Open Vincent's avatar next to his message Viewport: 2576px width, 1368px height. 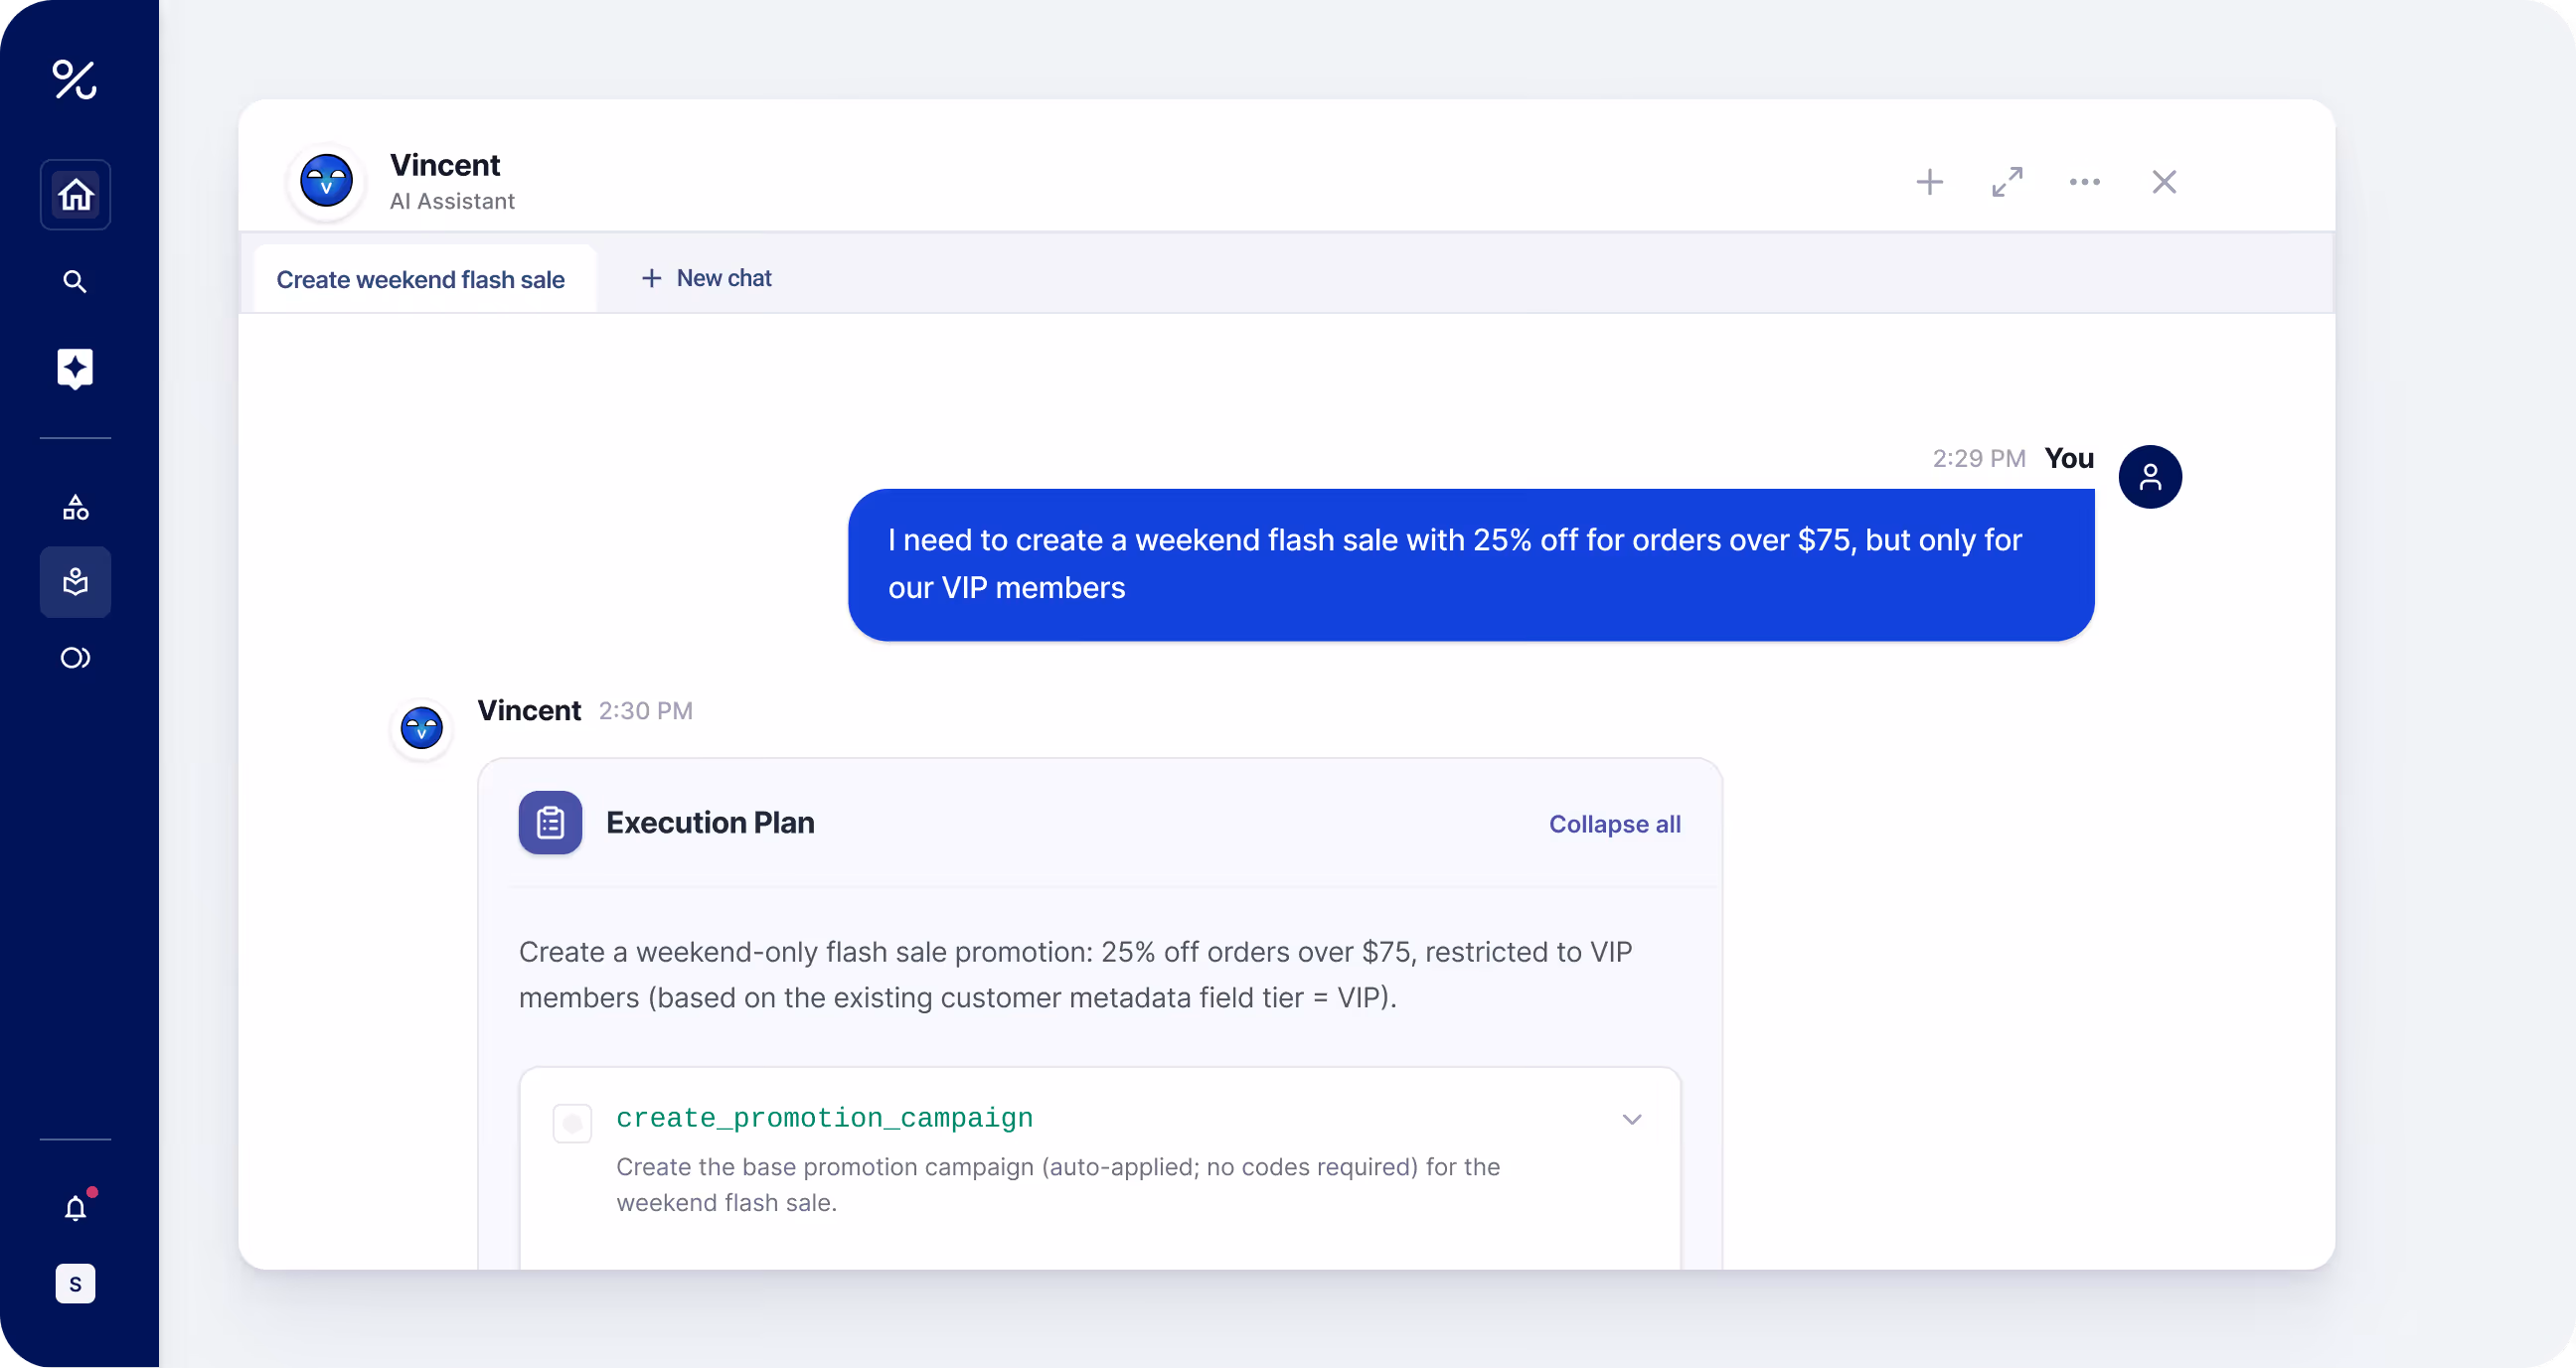(x=421, y=729)
